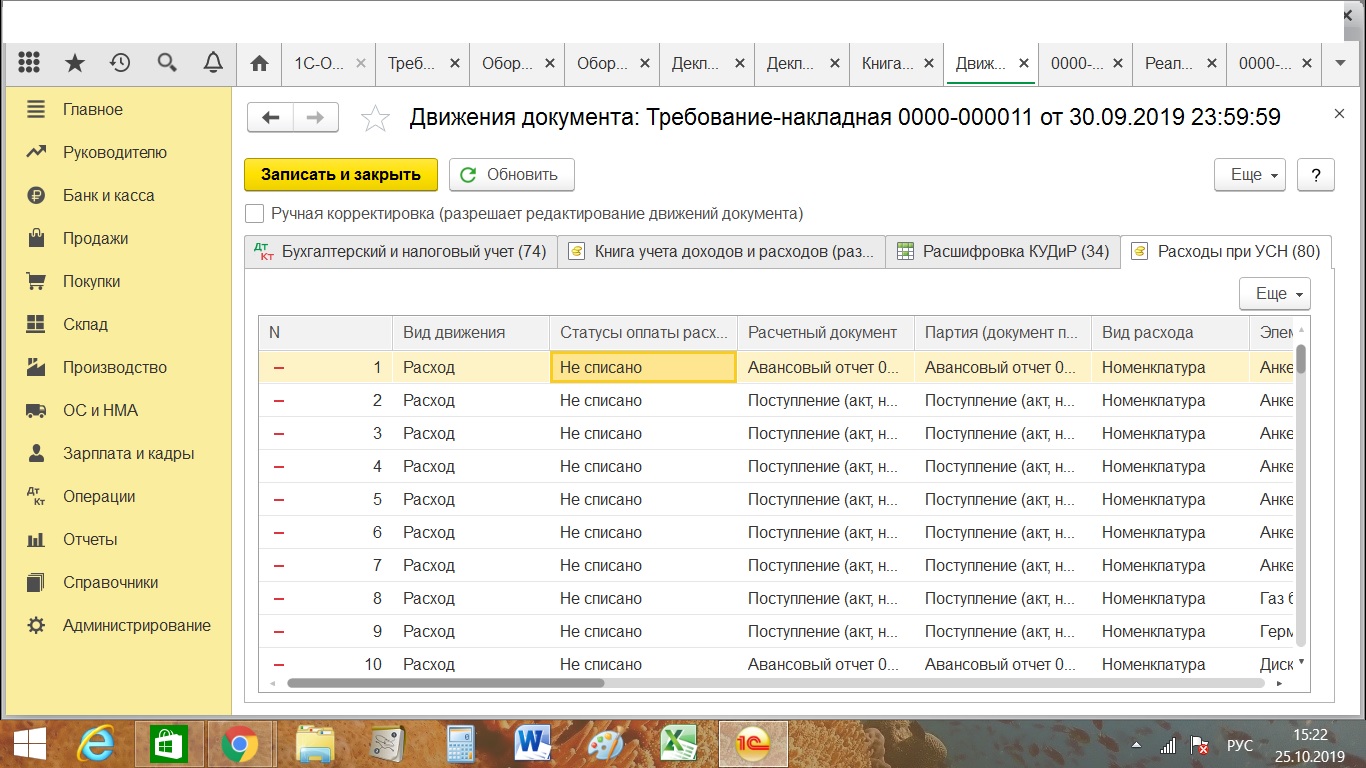The height and width of the screenshot is (768, 1366).
Task: Open the sections menu grid icon
Action: pyautogui.click(x=29, y=63)
